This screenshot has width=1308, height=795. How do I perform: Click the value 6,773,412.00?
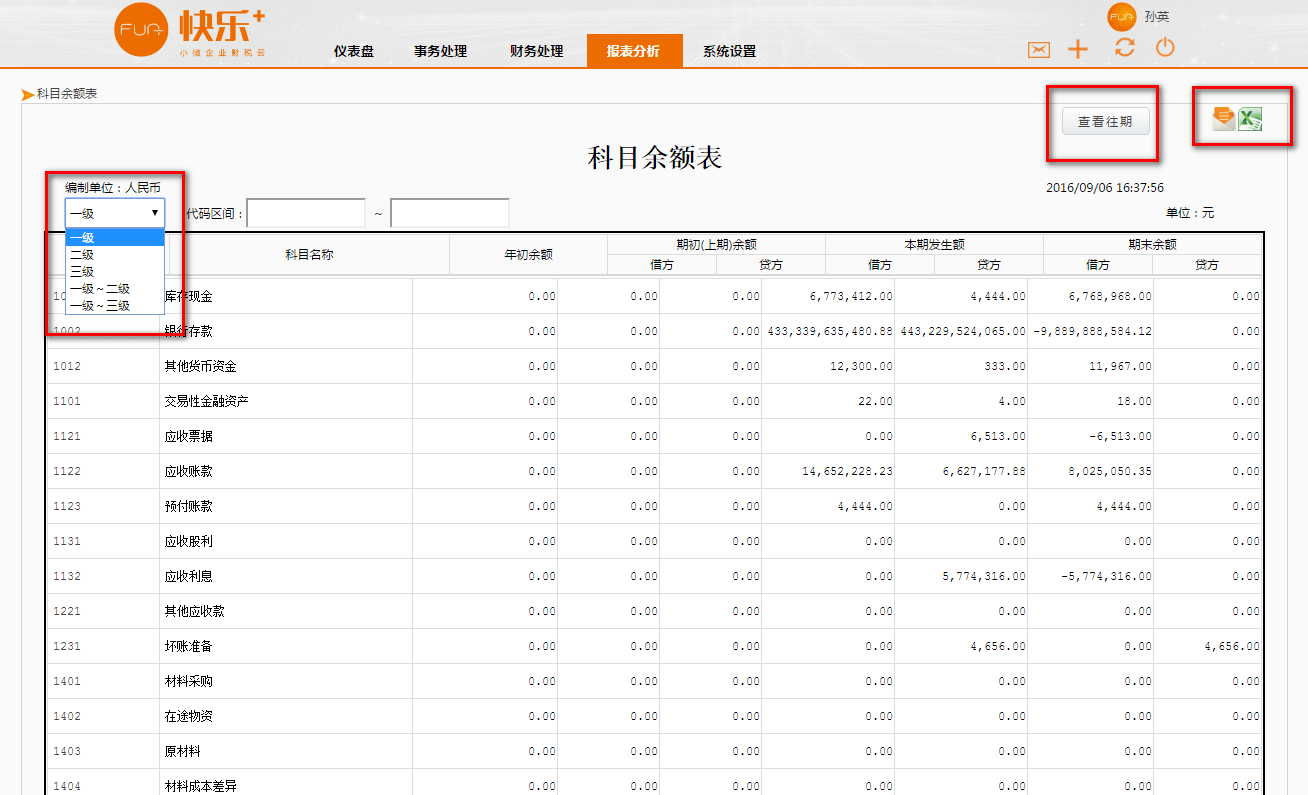click(851, 296)
